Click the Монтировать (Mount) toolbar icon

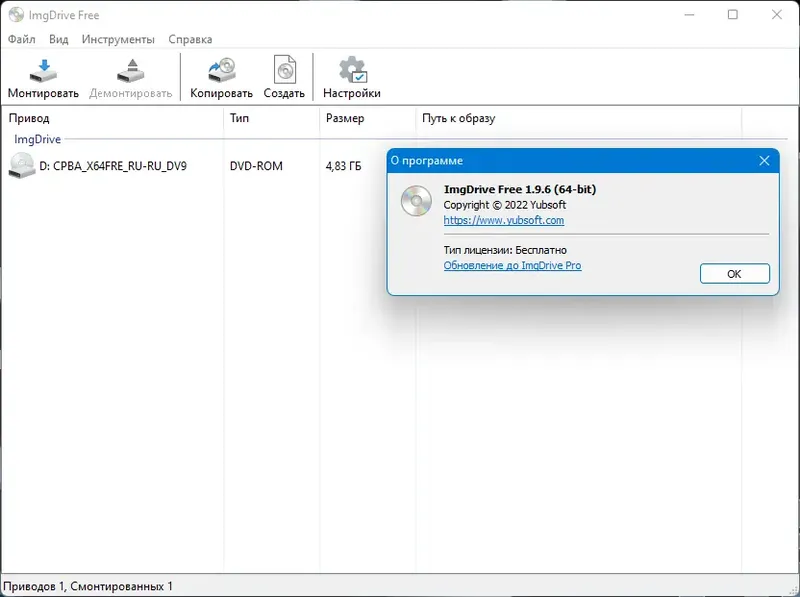click(x=43, y=71)
